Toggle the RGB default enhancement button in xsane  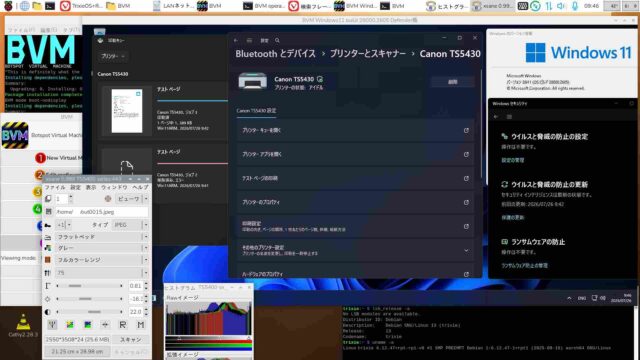click(52, 325)
